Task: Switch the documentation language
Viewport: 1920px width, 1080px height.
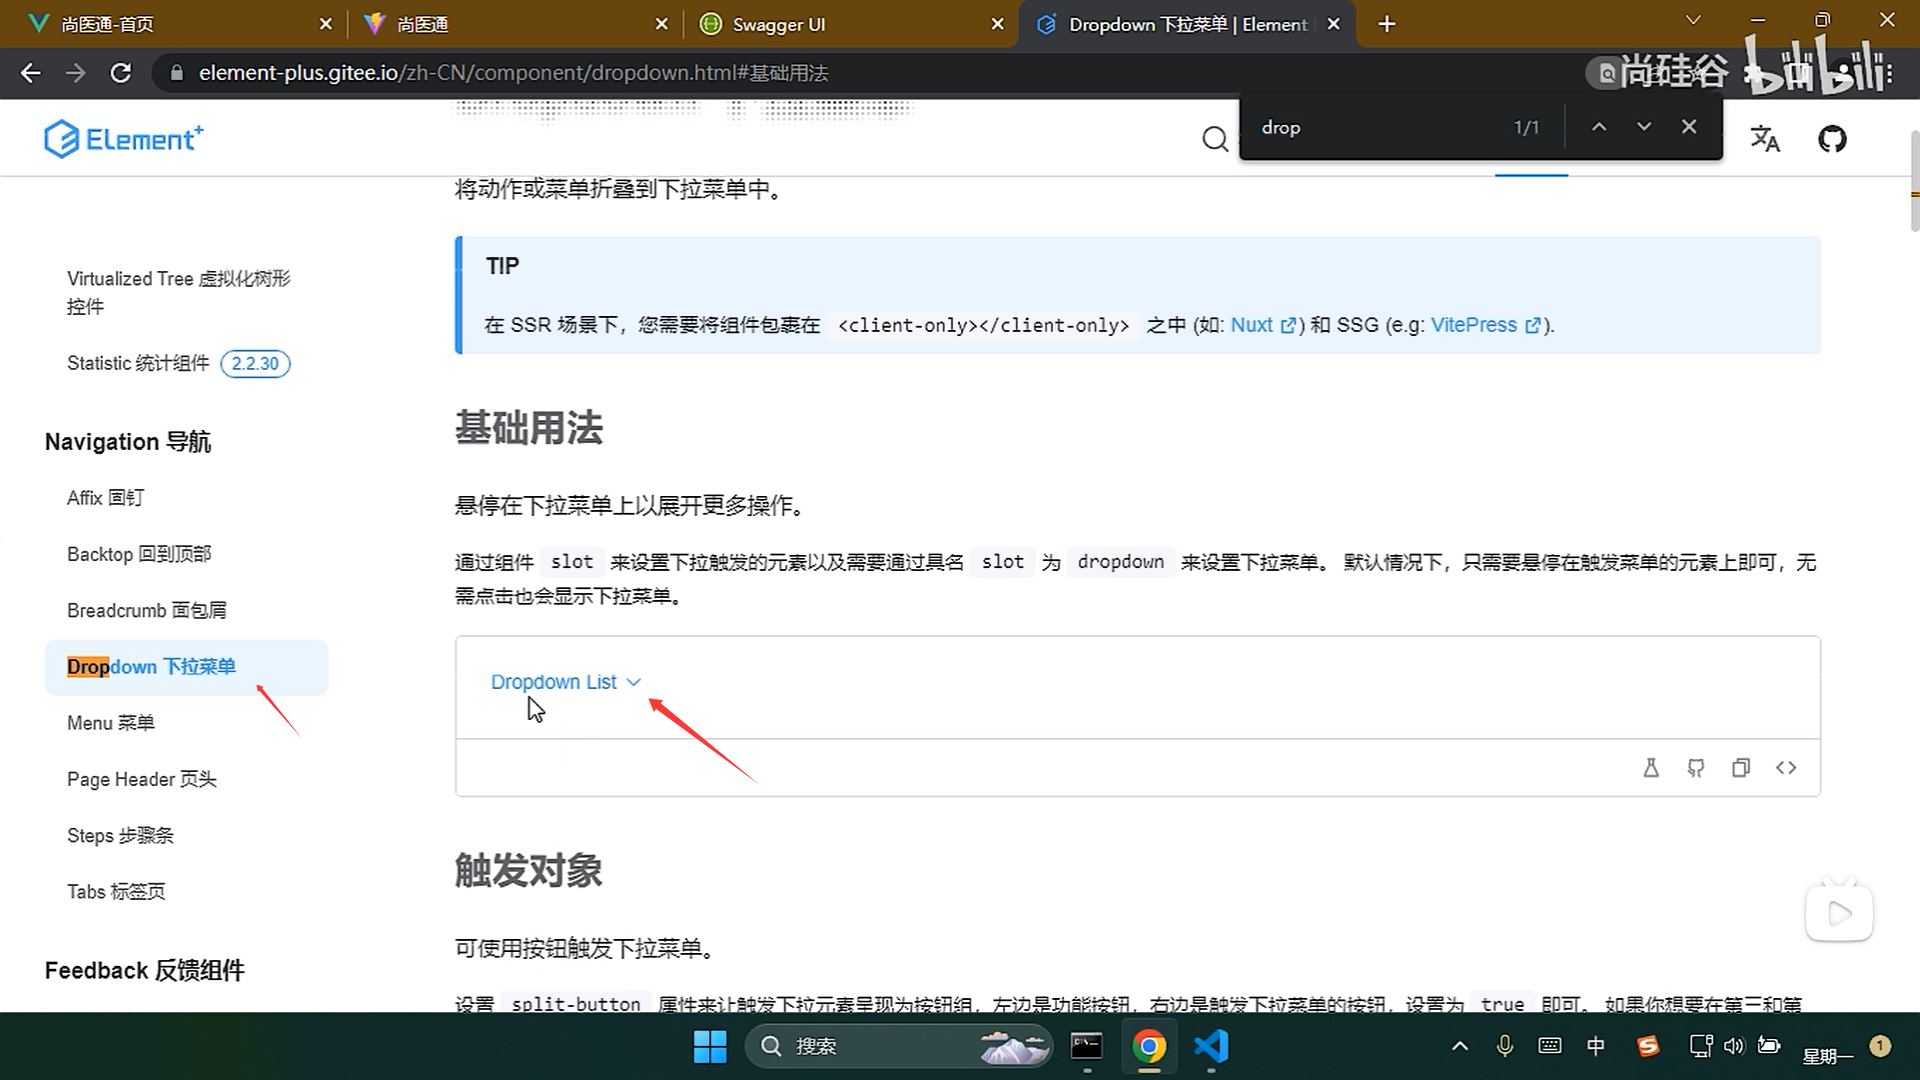Action: [1765, 139]
